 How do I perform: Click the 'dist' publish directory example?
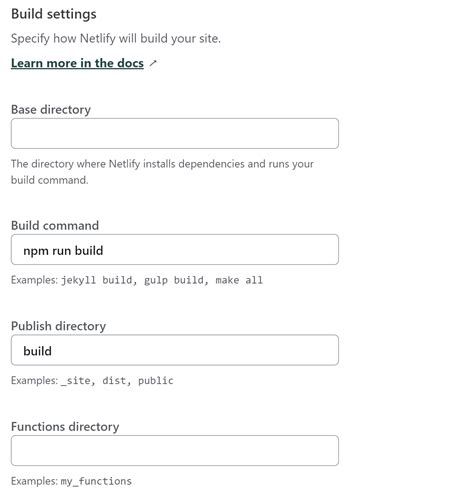click(x=114, y=381)
